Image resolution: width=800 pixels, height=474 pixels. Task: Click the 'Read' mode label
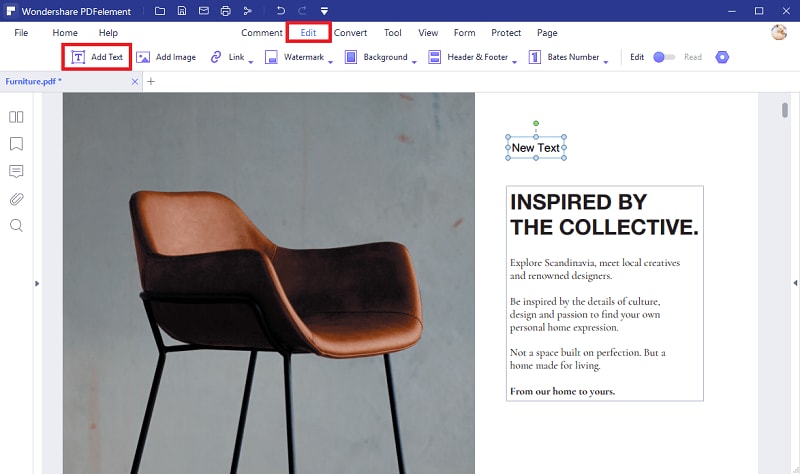tap(693, 57)
